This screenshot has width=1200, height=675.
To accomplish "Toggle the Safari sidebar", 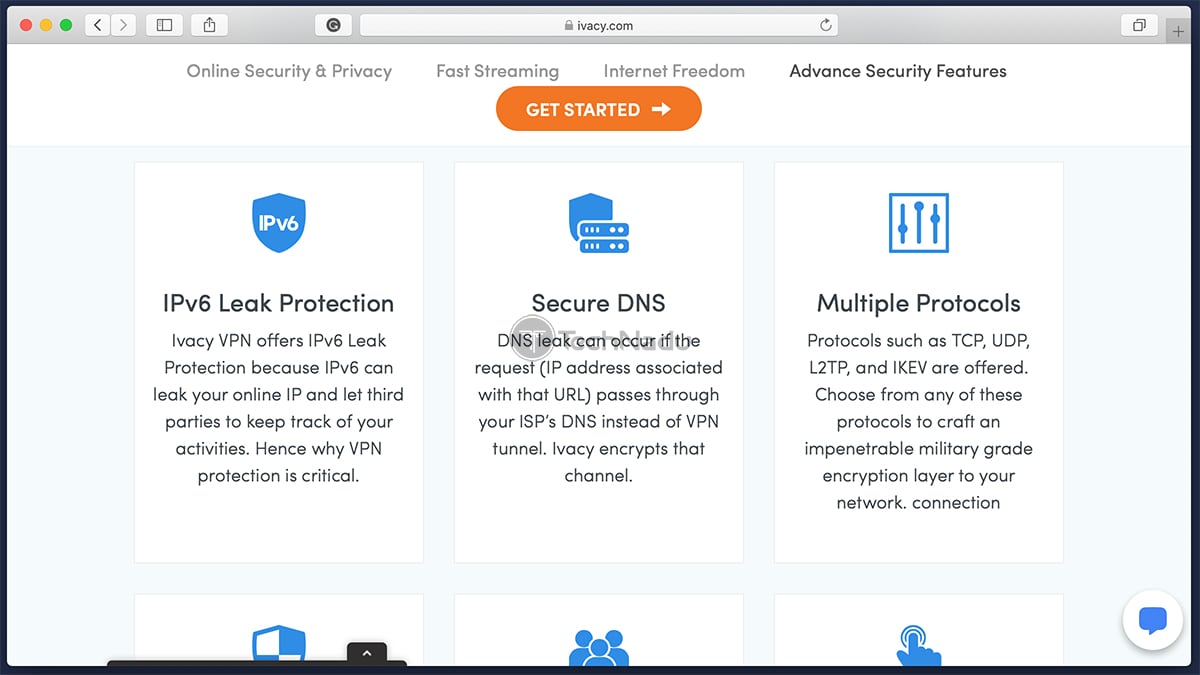I will (165, 25).
